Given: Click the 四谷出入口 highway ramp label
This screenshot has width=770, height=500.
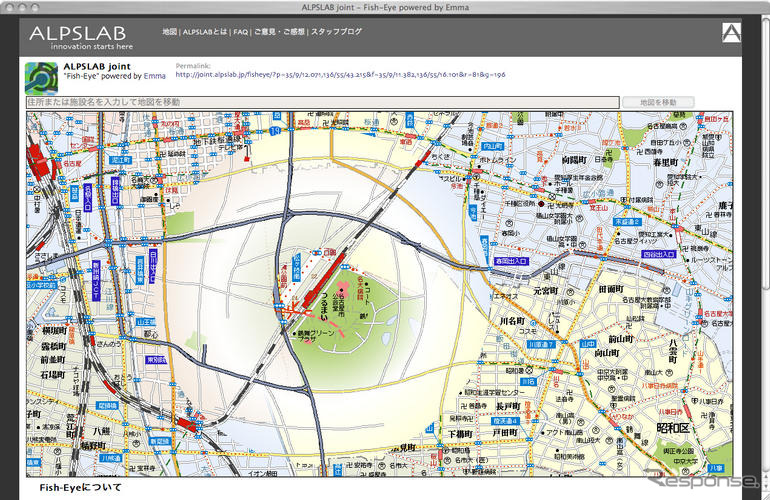Looking at the screenshot, I should [x=659, y=254].
